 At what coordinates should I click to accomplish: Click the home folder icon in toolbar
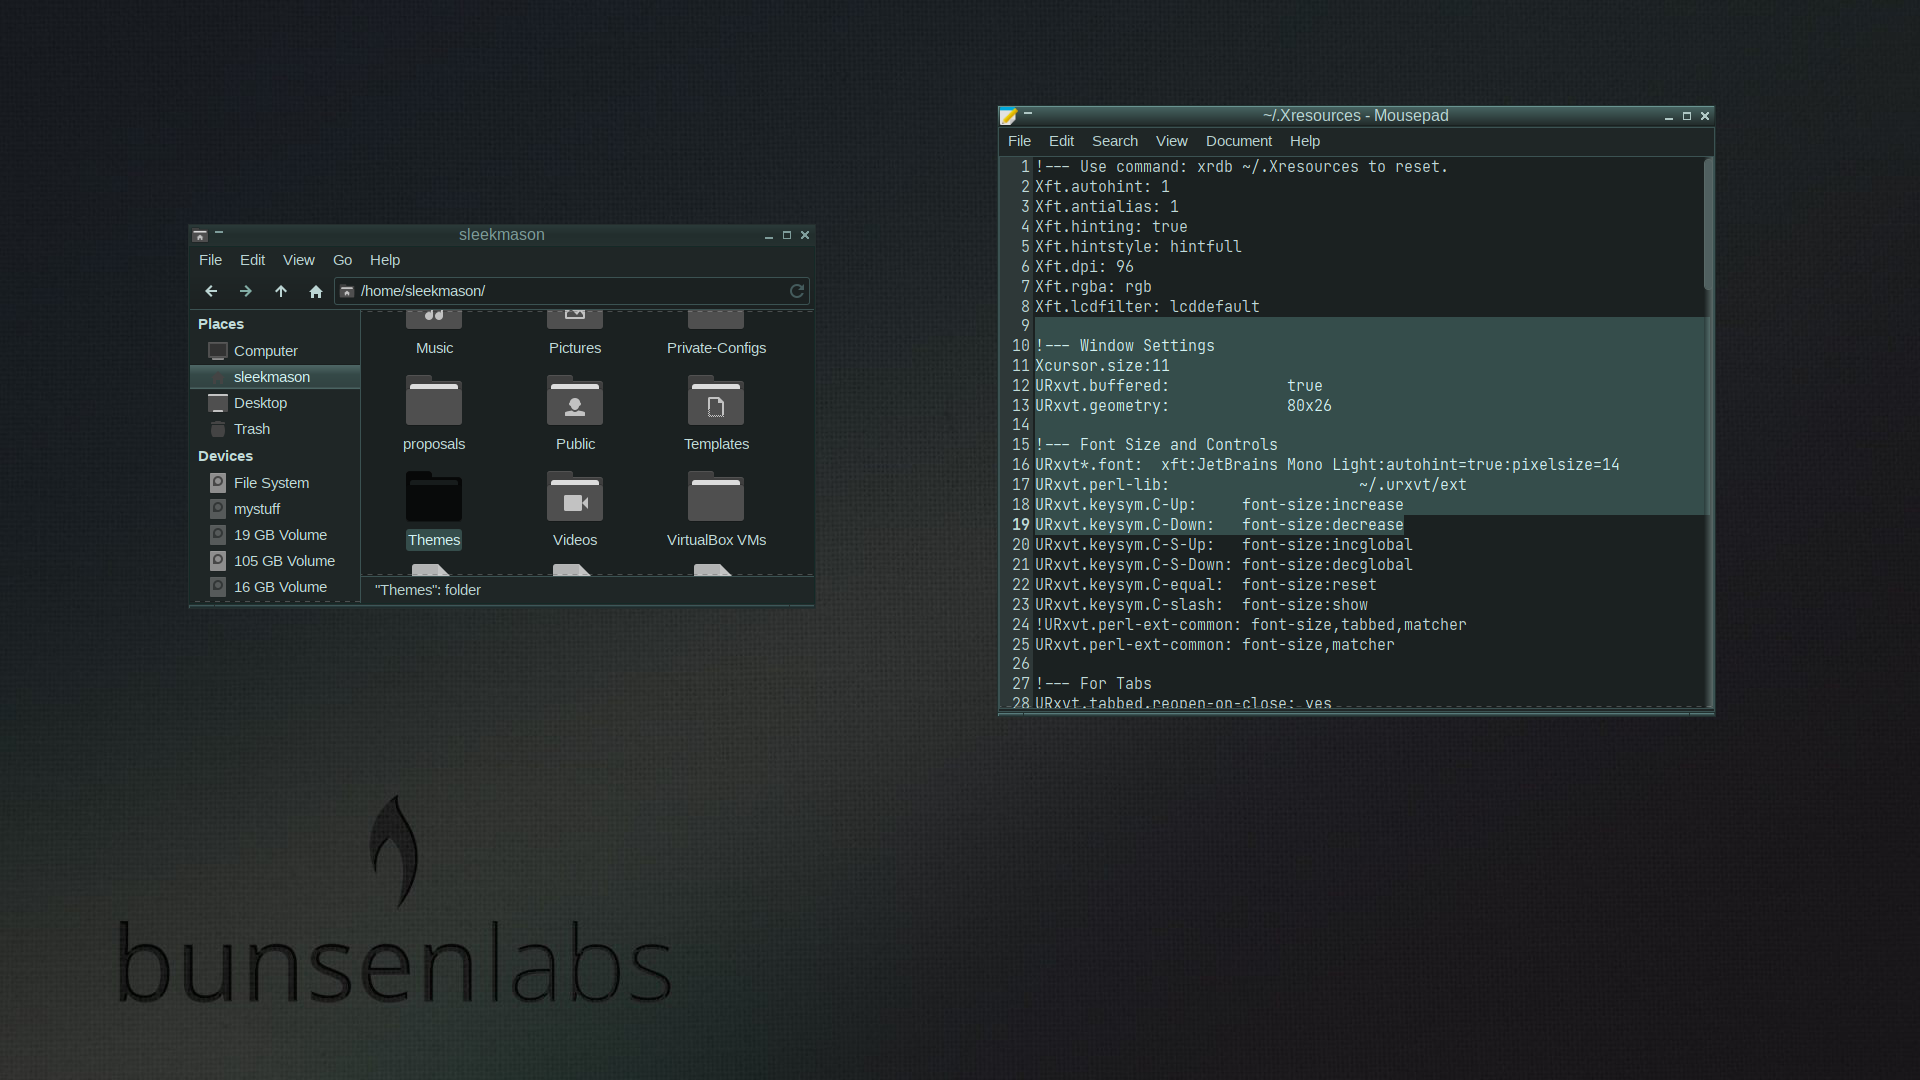tap(316, 291)
